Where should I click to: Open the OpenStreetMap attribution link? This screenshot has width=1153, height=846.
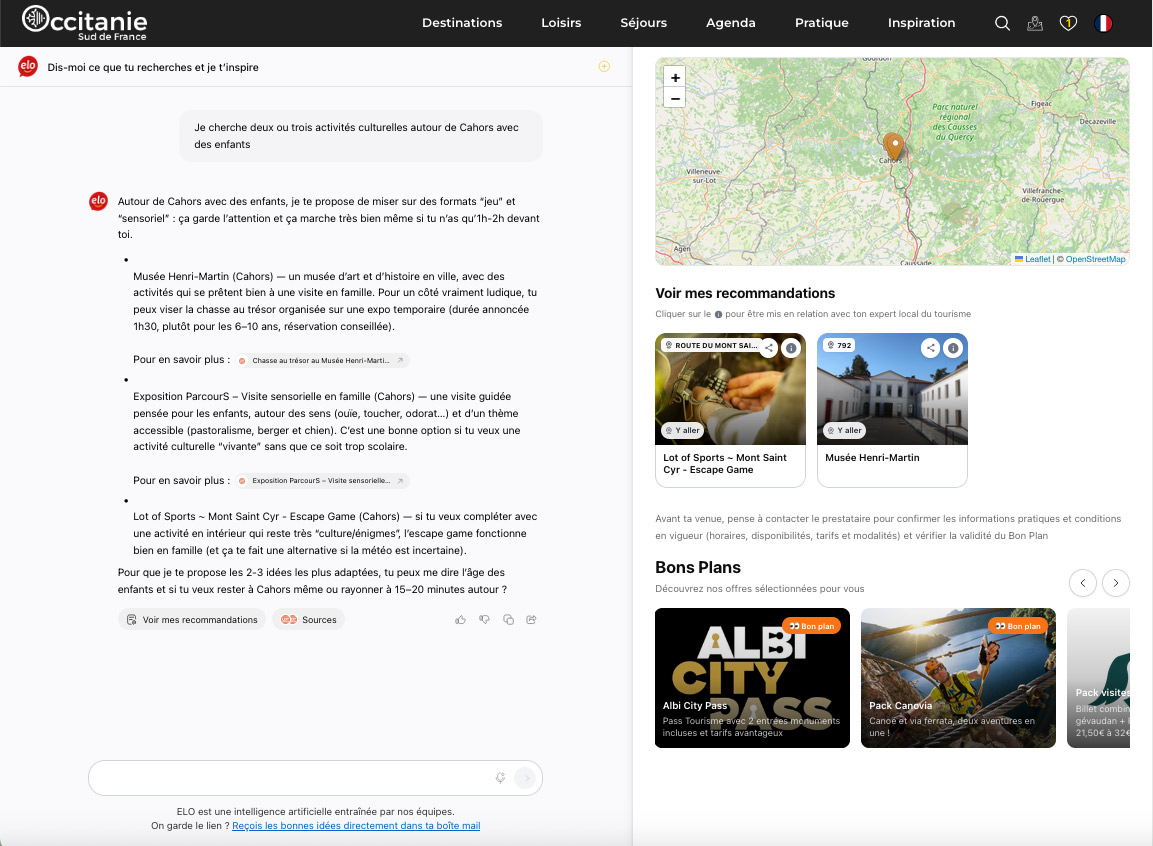click(1095, 259)
